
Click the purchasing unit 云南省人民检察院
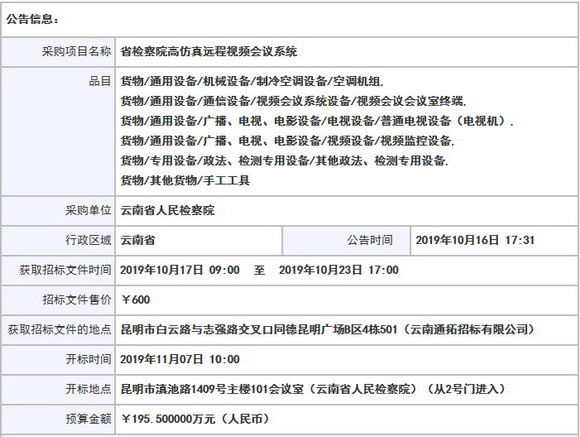pyautogui.click(x=168, y=211)
